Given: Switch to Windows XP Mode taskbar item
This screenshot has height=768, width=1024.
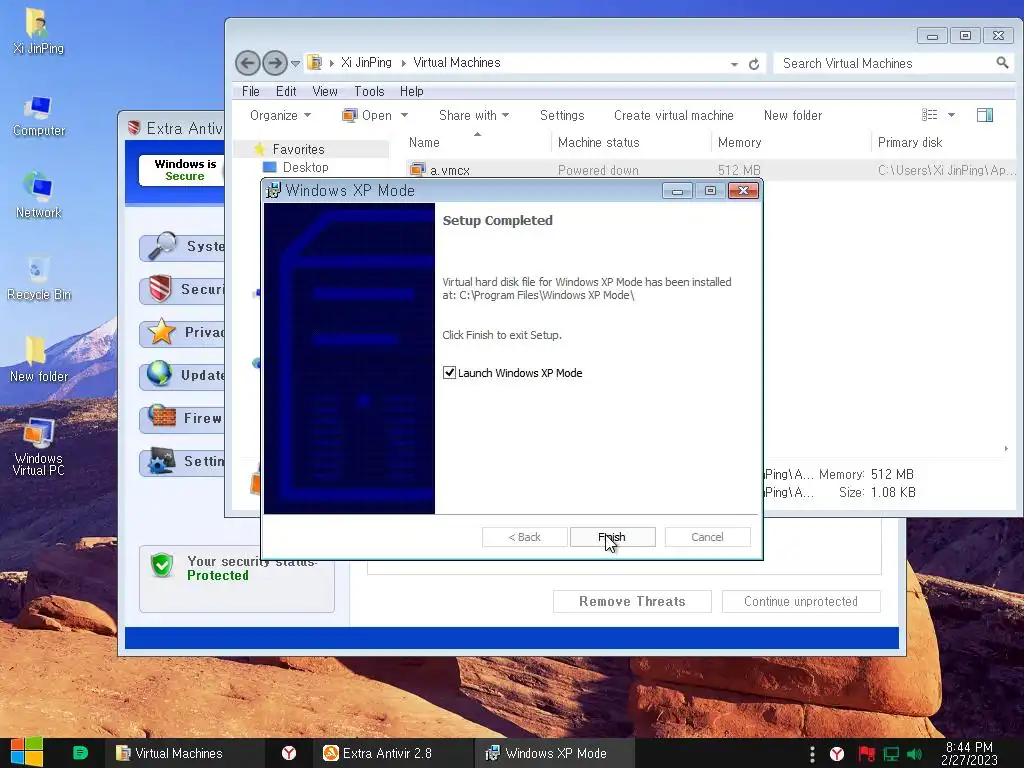Looking at the screenshot, I should point(554,753).
